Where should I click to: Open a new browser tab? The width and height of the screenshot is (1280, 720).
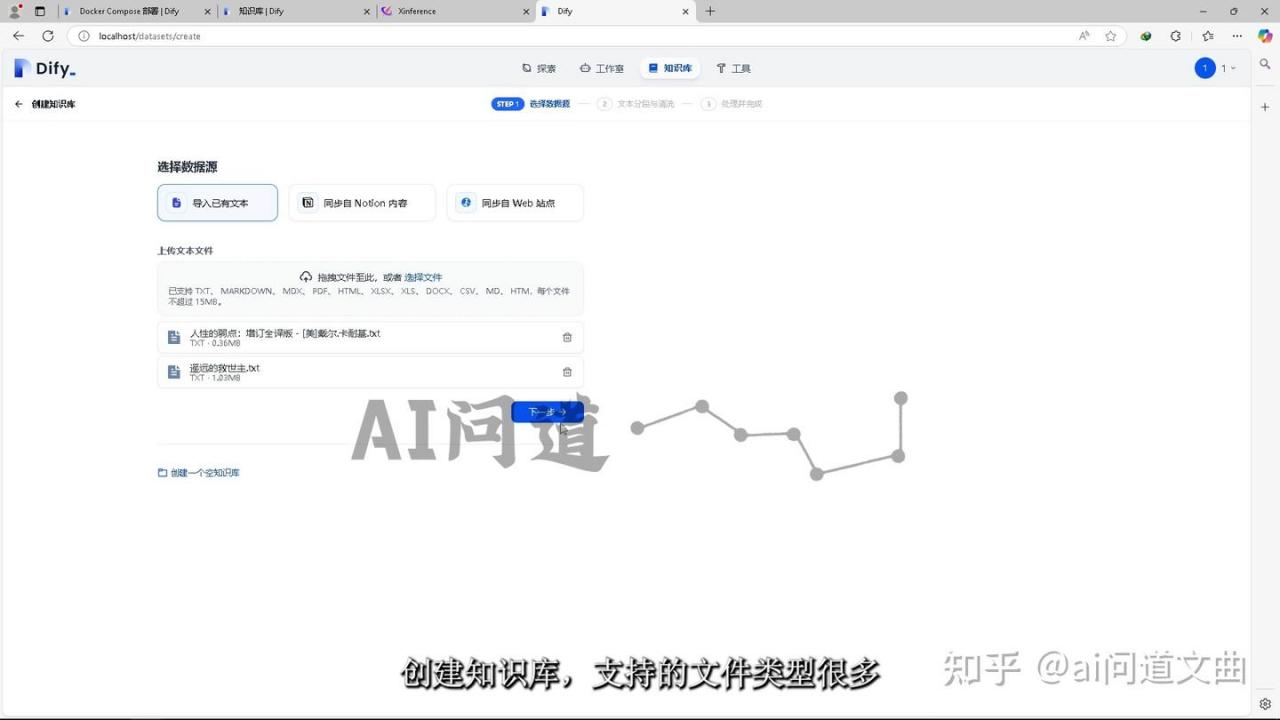click(x=710, y=12)
